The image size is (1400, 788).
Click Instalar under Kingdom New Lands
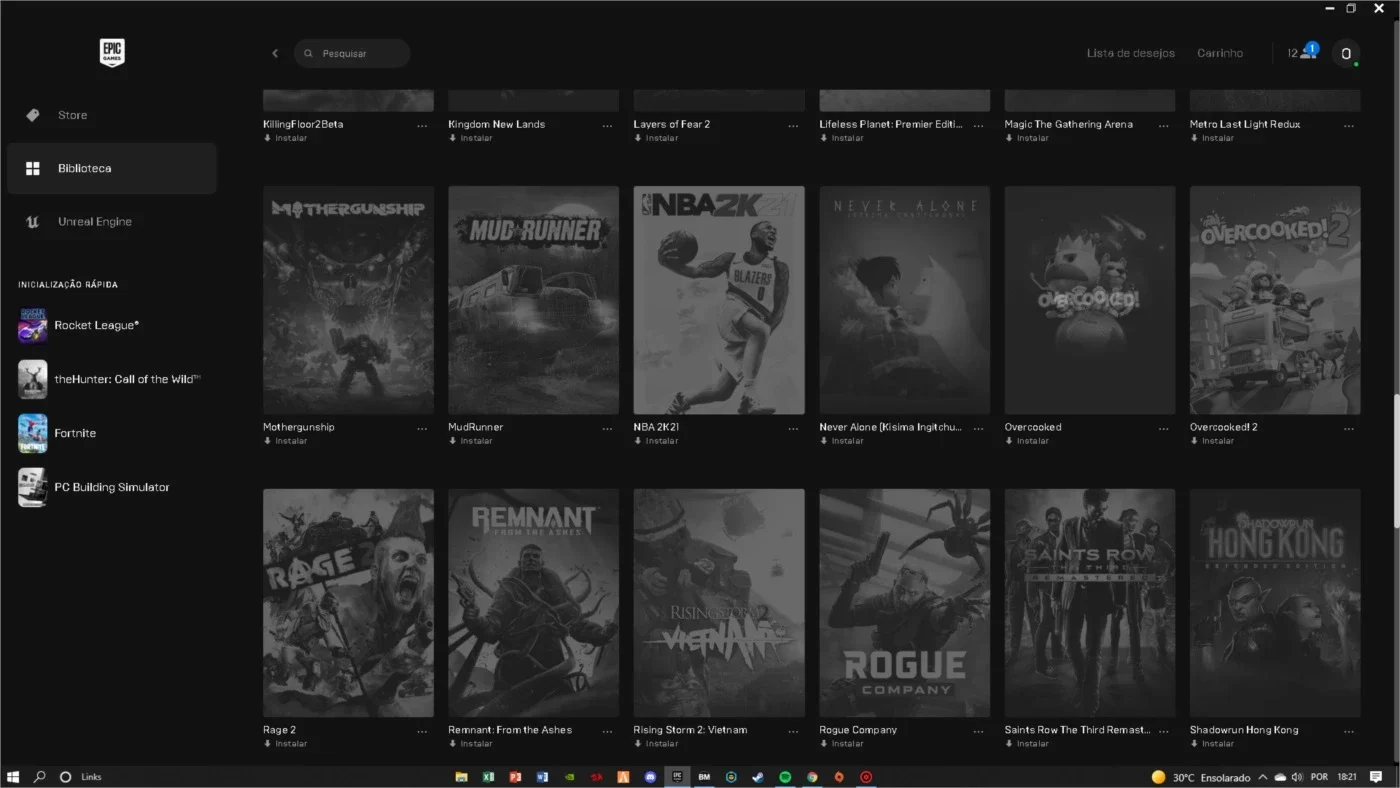coord(471,138)
